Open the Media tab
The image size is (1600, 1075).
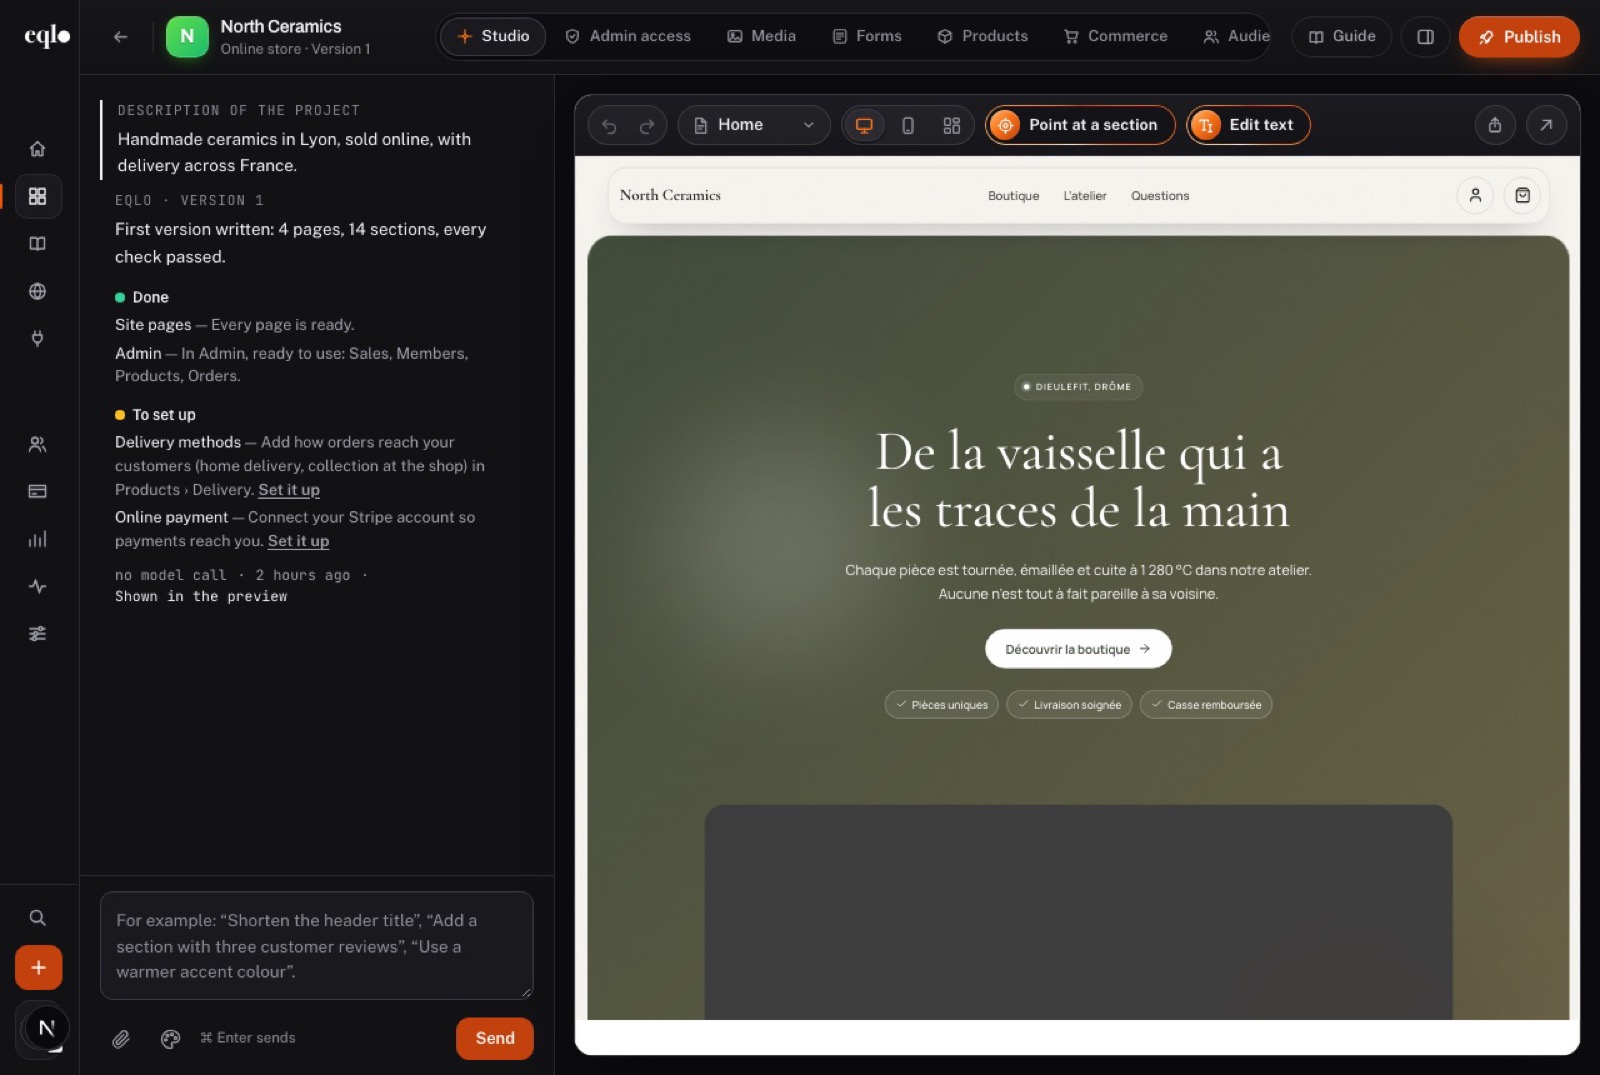click(762, 36)
